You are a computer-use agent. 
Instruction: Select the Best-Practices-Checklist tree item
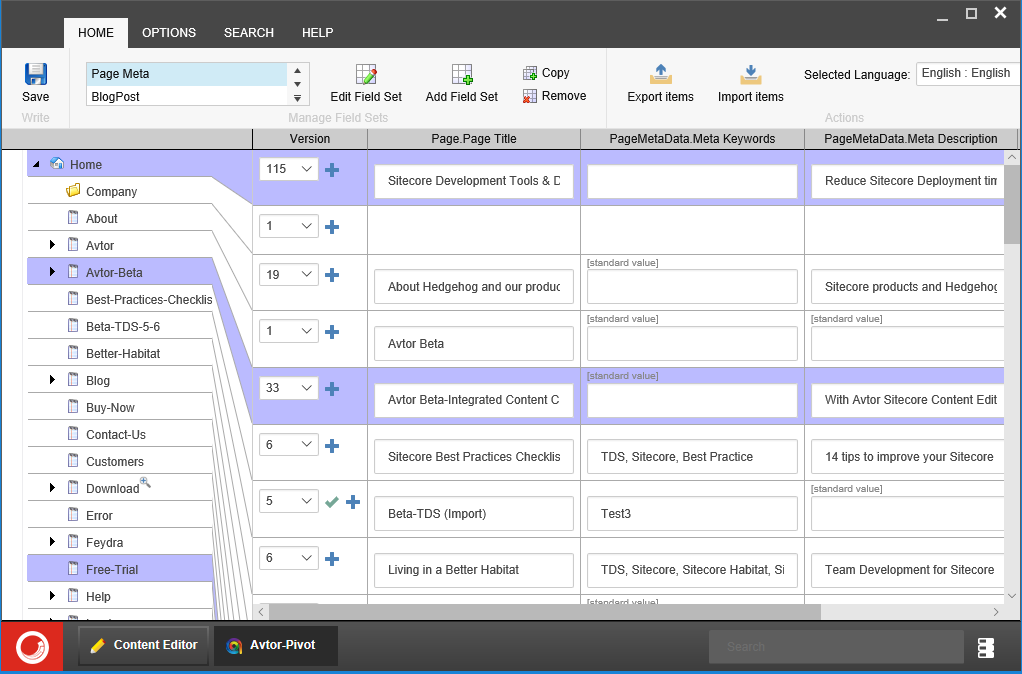click(x=149, y=299)
